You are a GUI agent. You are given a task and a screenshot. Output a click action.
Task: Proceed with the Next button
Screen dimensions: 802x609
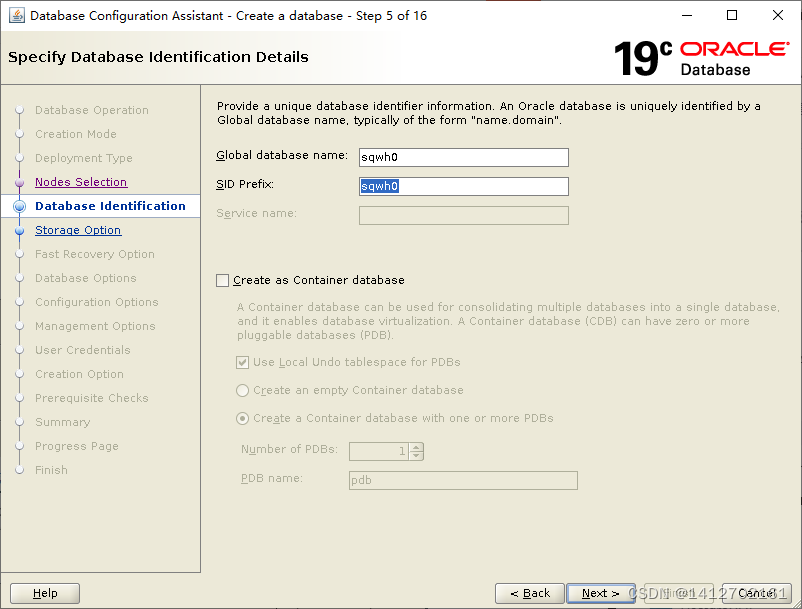[x=601, y=593]
